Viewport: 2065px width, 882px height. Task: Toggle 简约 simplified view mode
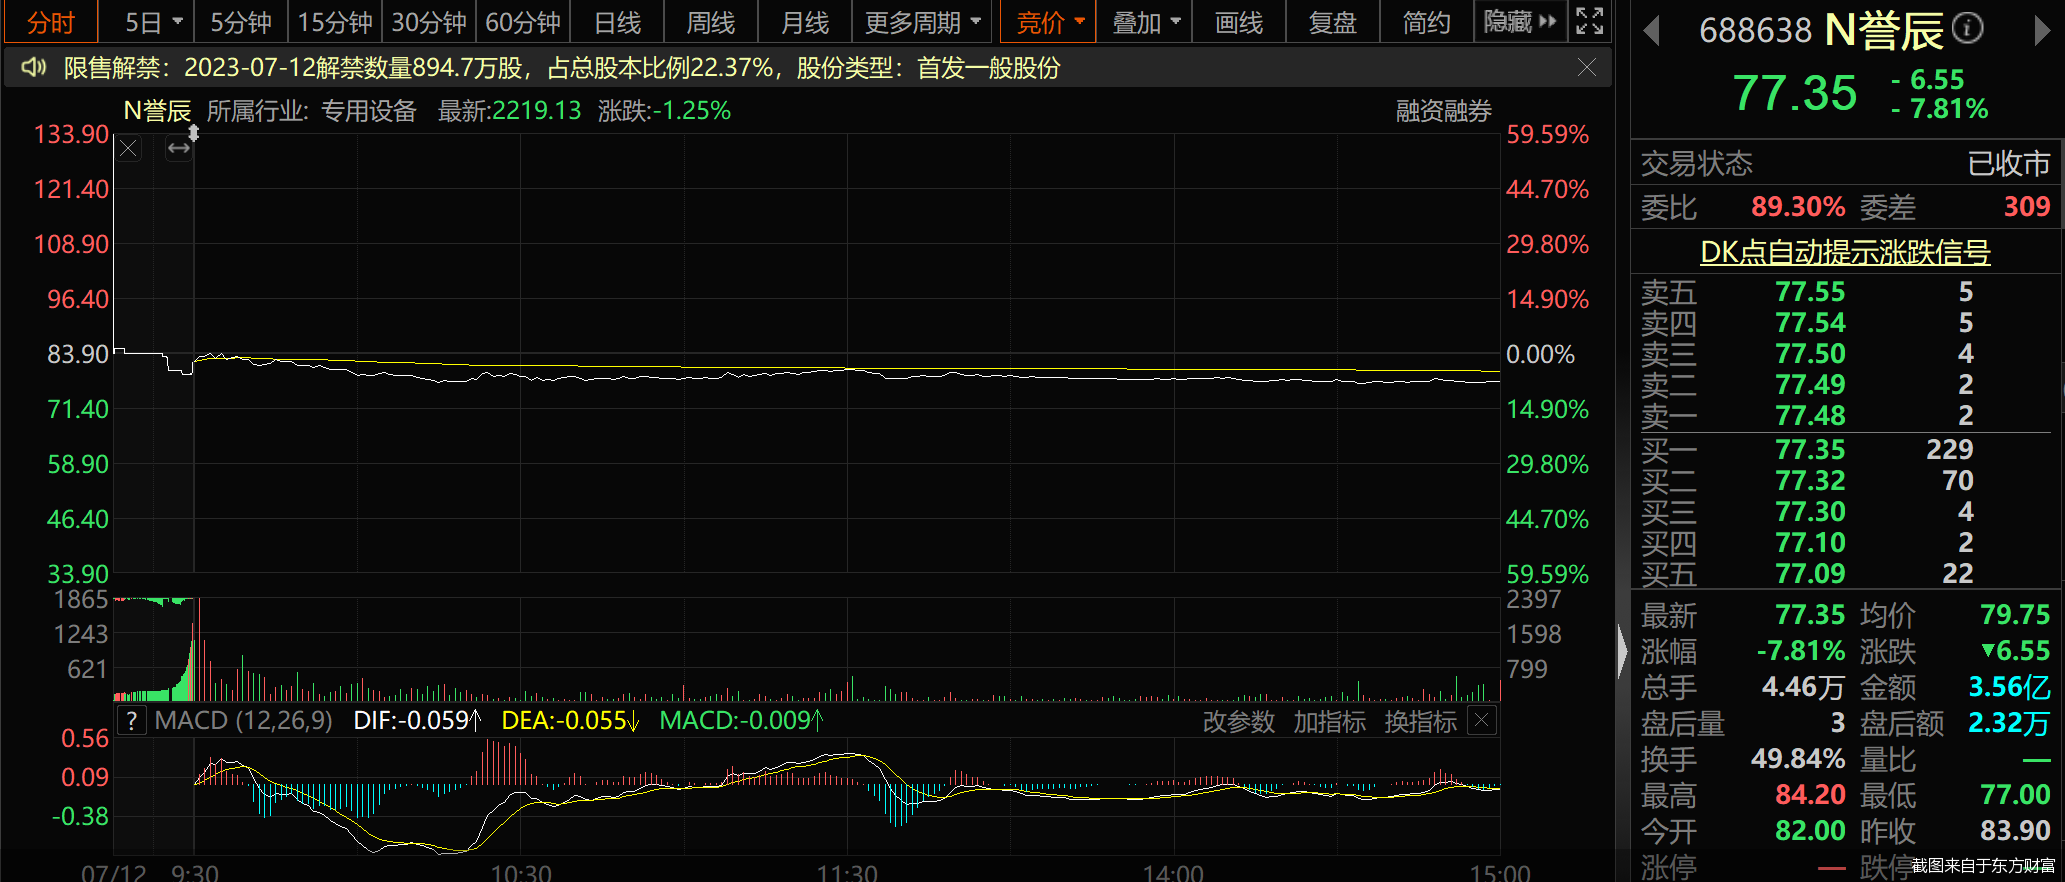(1425, 22)
